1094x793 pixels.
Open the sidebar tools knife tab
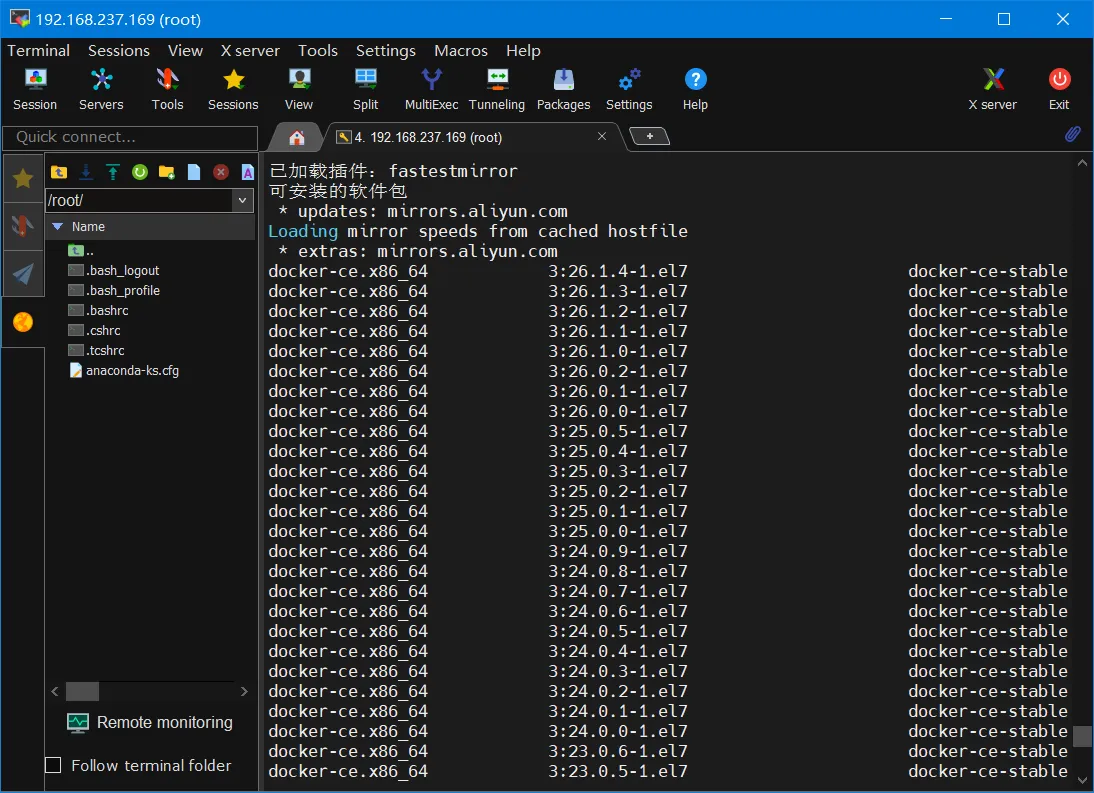point(23,226)
